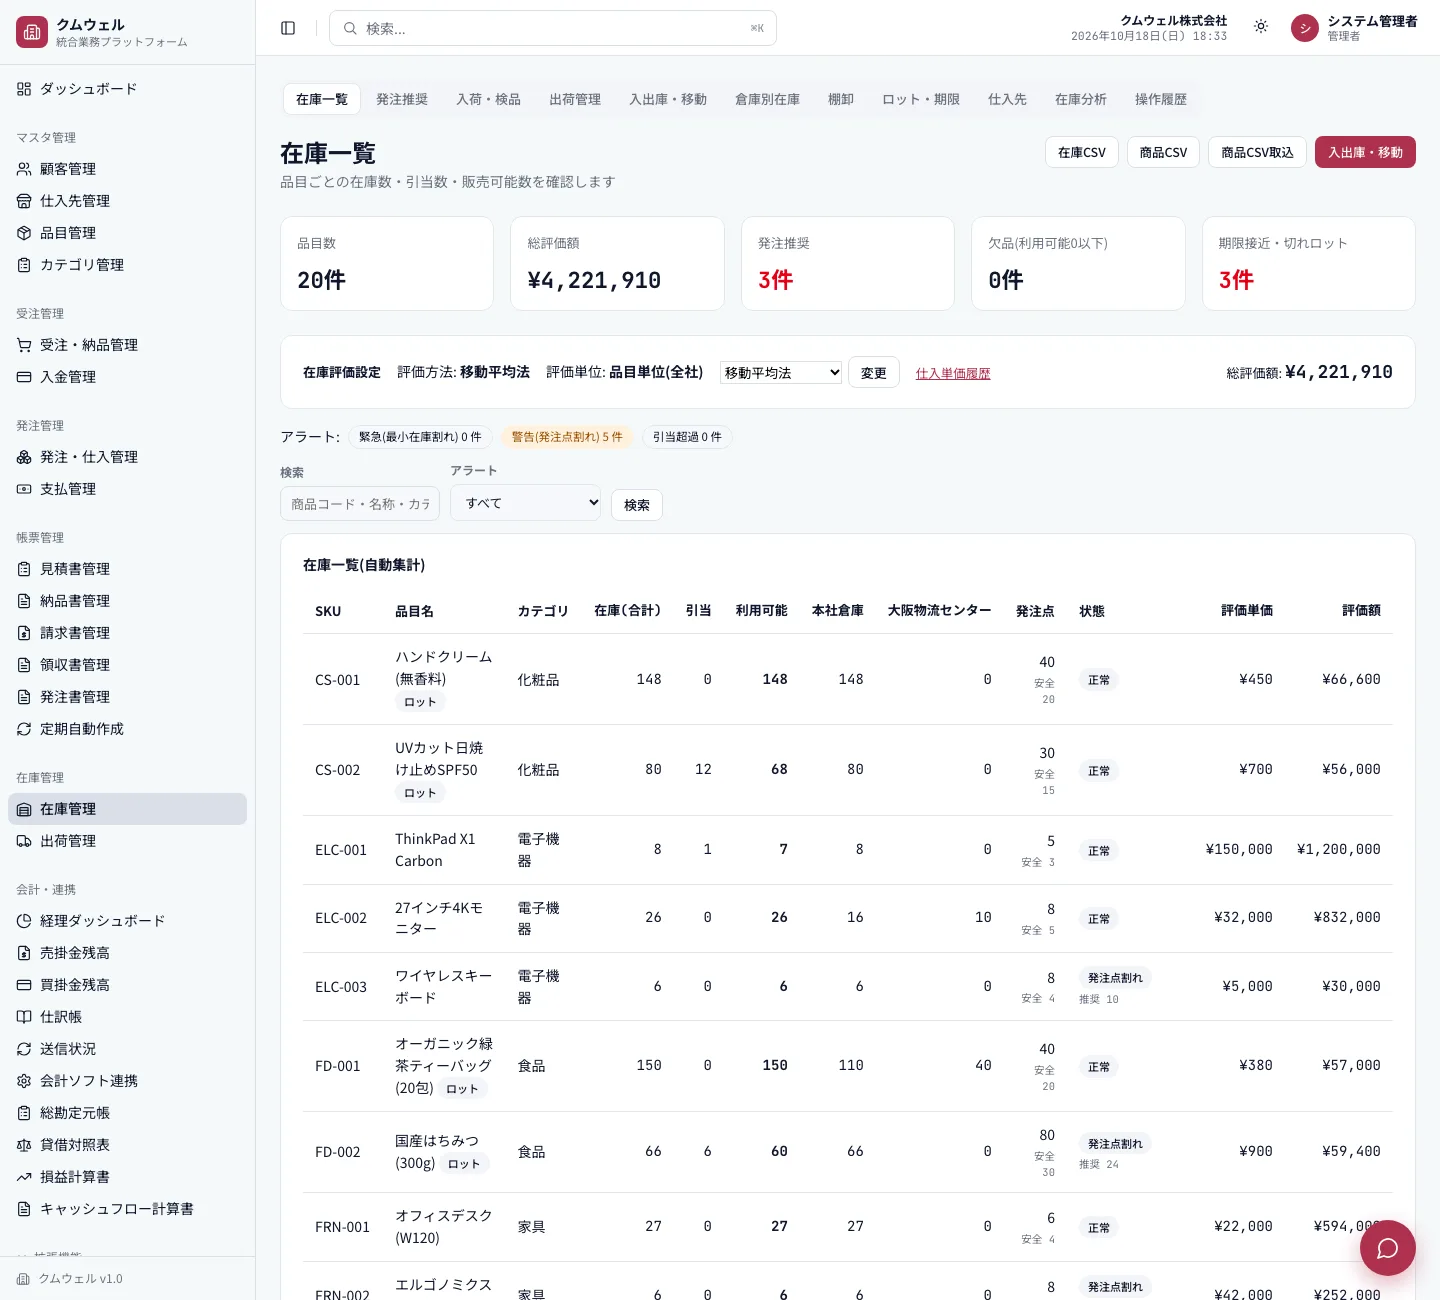Screen dimensions: 1440x1300
Task: Click the truck icon for 出荷管理
Action: (x=24, y=841)
